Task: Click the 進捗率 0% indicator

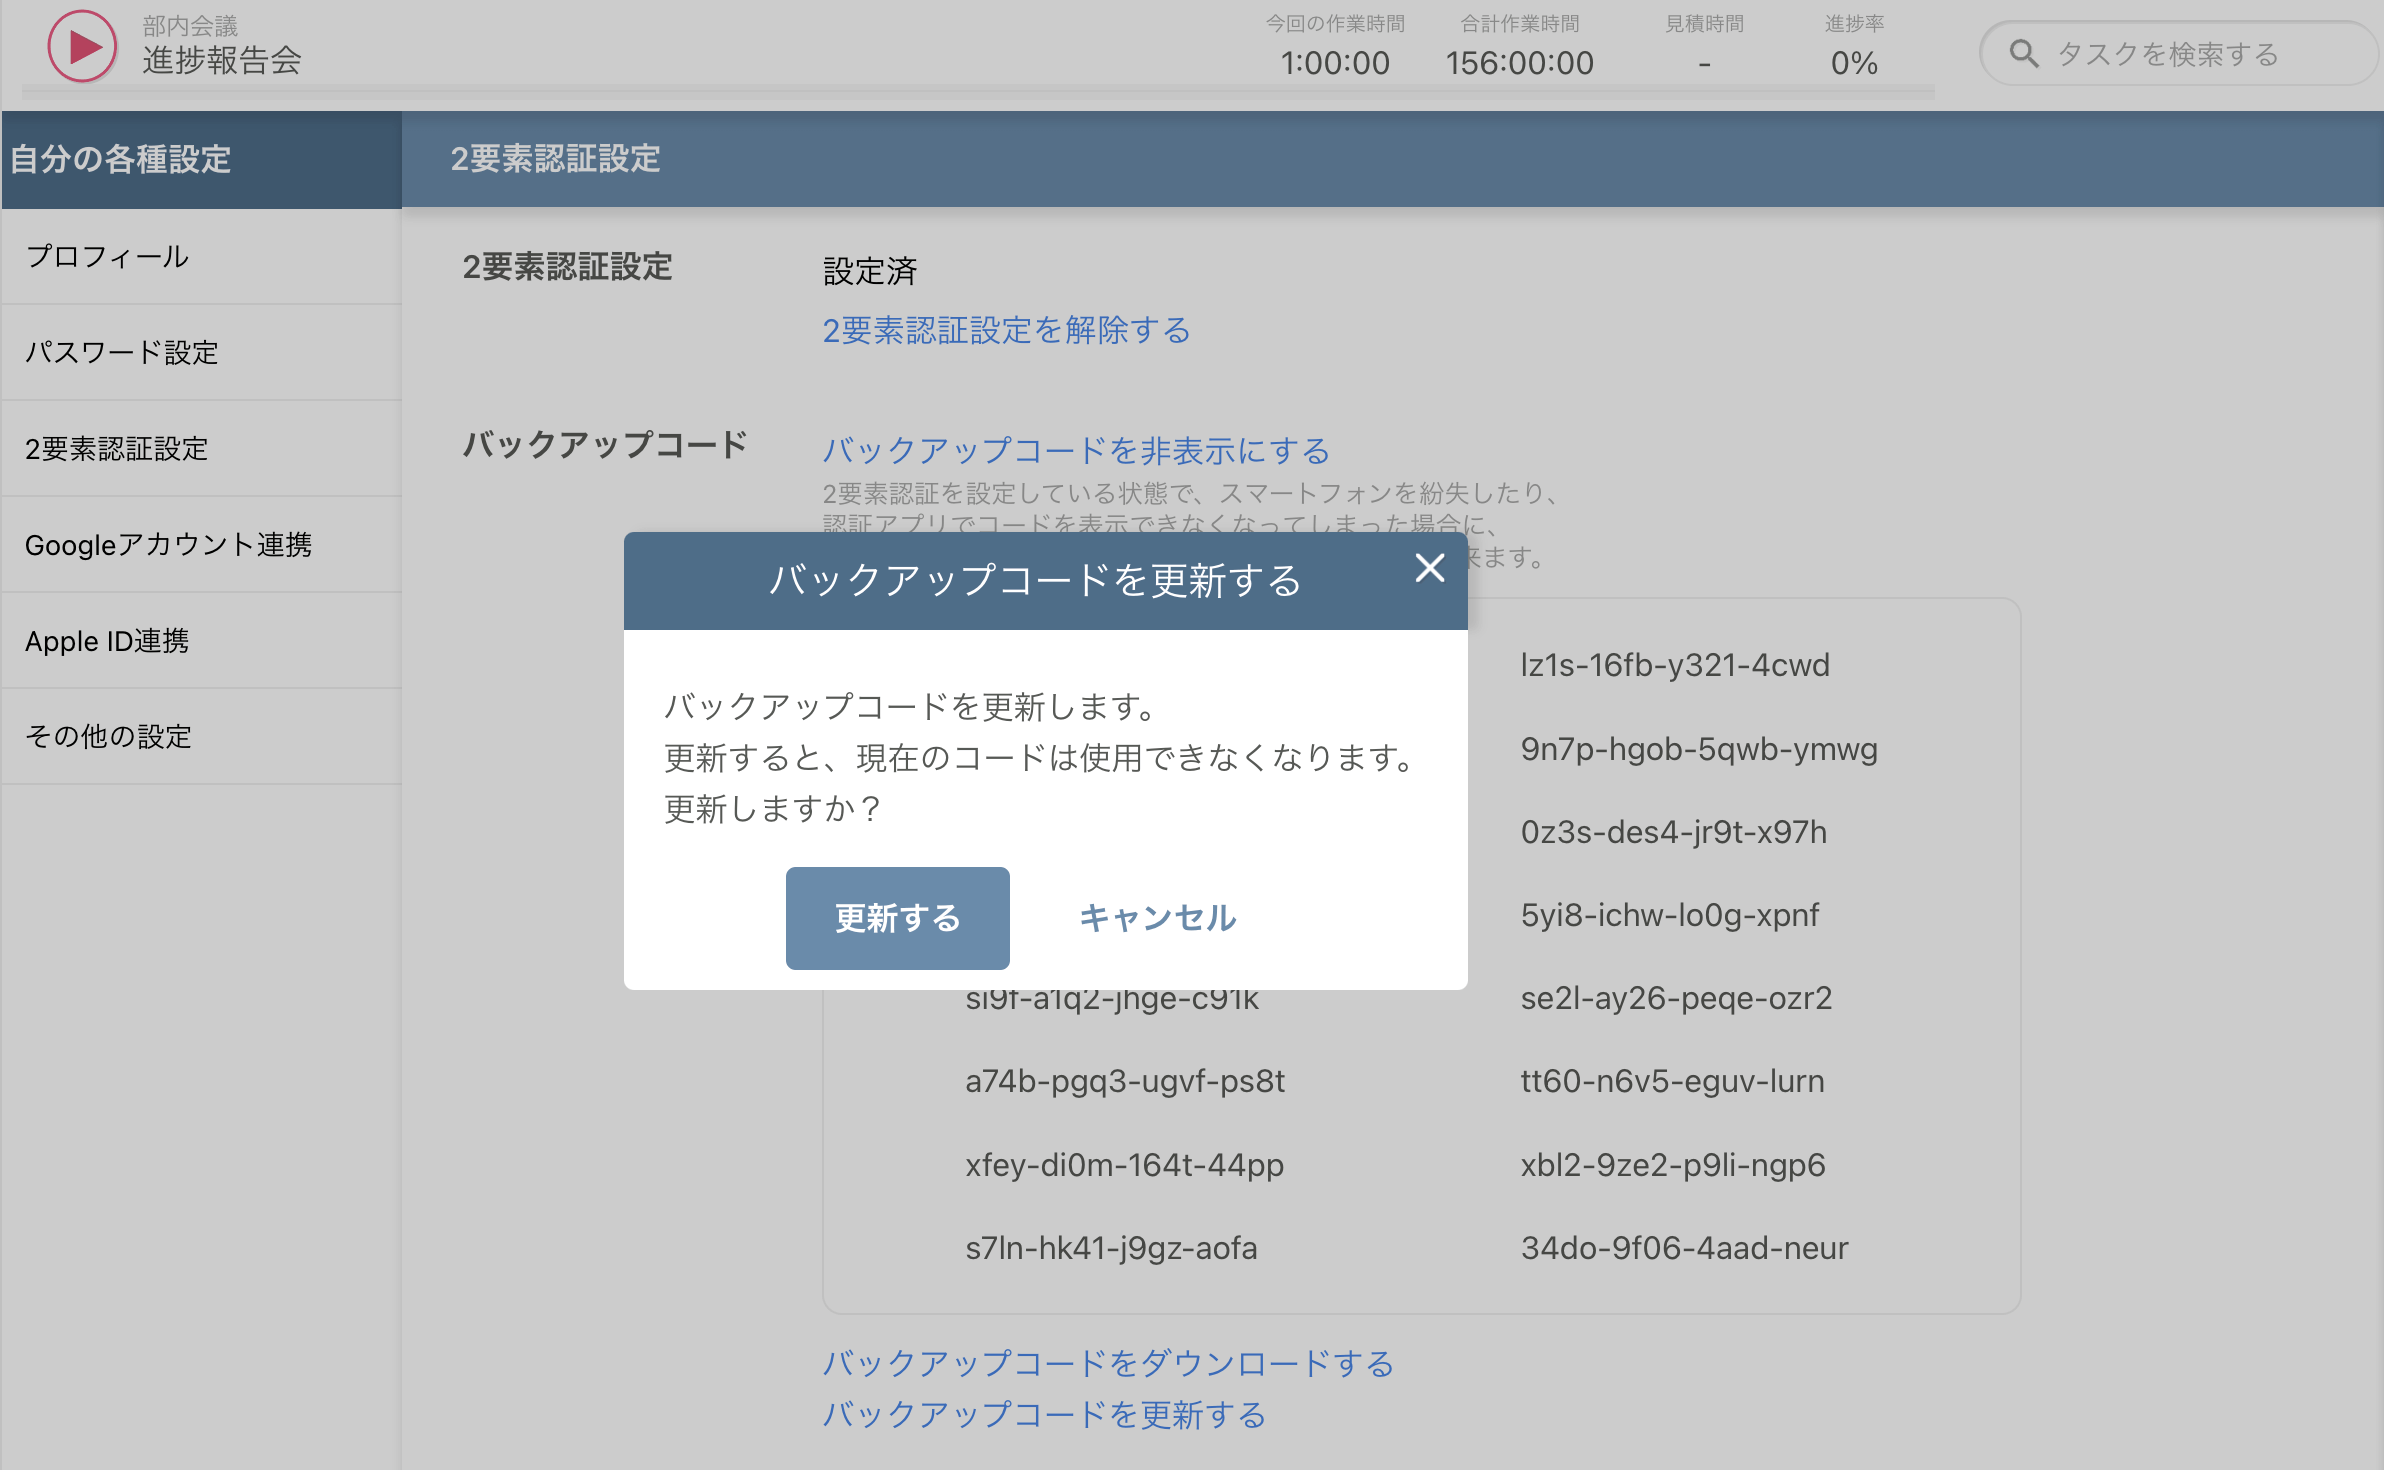Action: pos(1851,63)
